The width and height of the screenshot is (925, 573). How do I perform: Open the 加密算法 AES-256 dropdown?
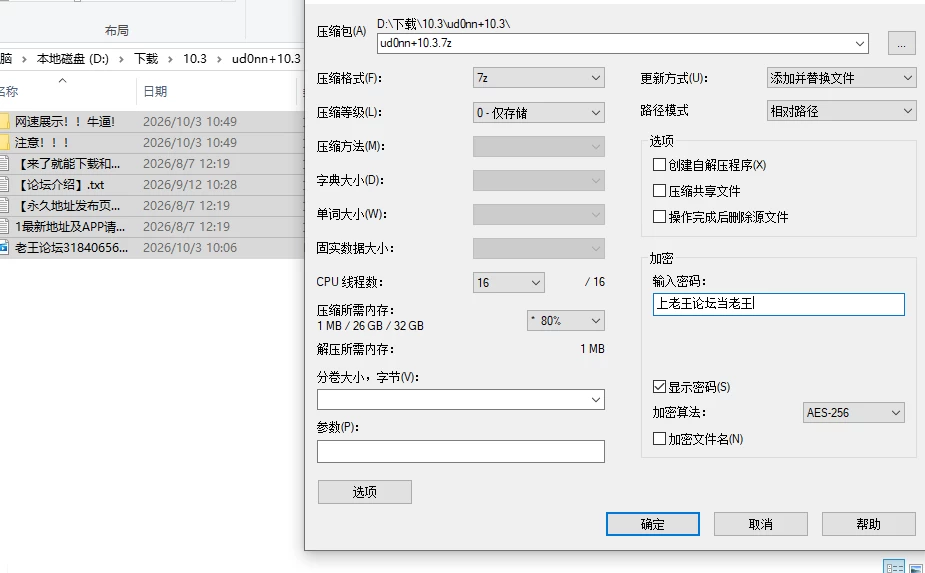[854, 412]
